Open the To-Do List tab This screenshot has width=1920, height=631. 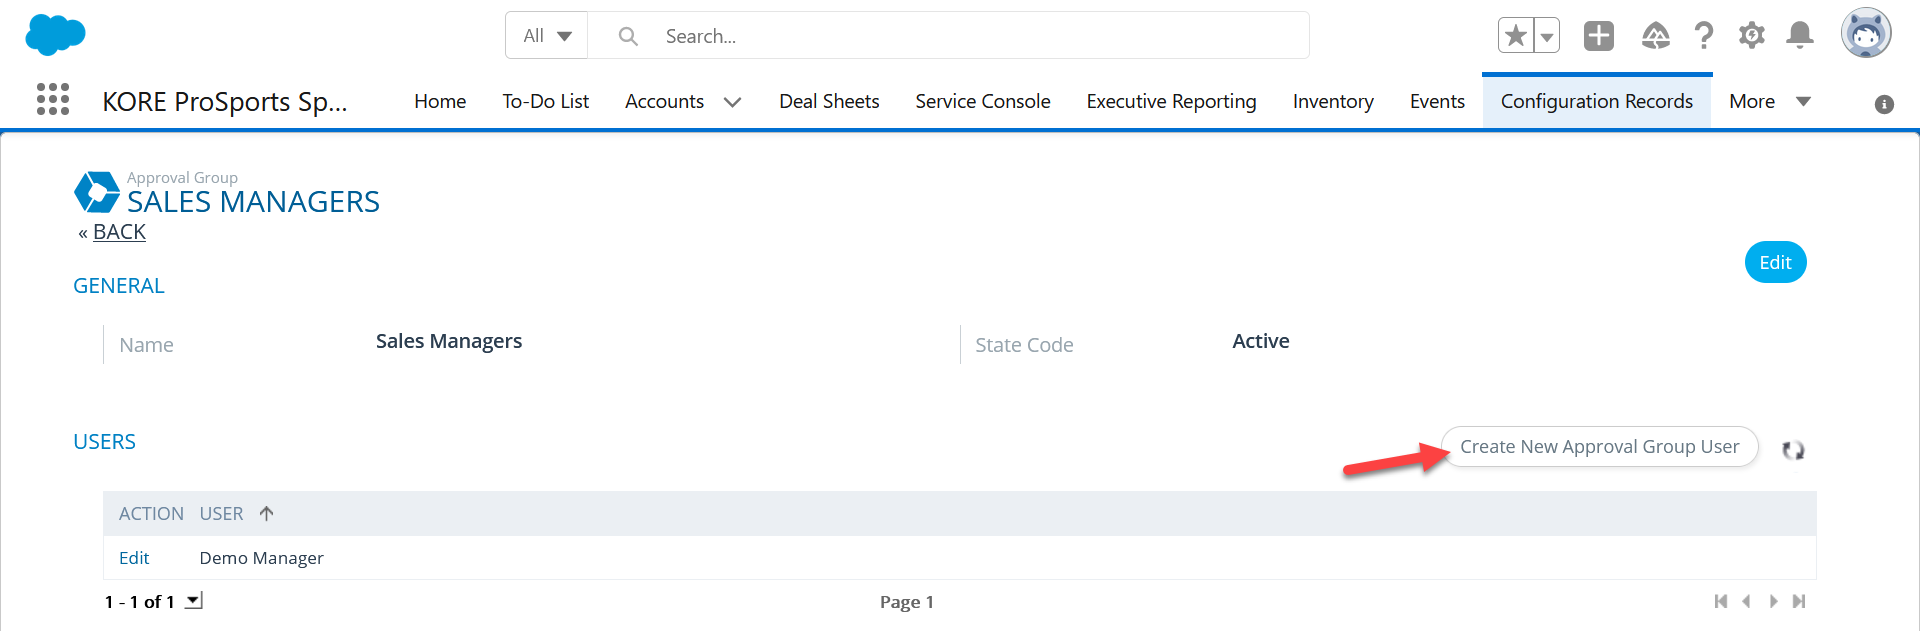pyautogui.click(x=545, y=101)
